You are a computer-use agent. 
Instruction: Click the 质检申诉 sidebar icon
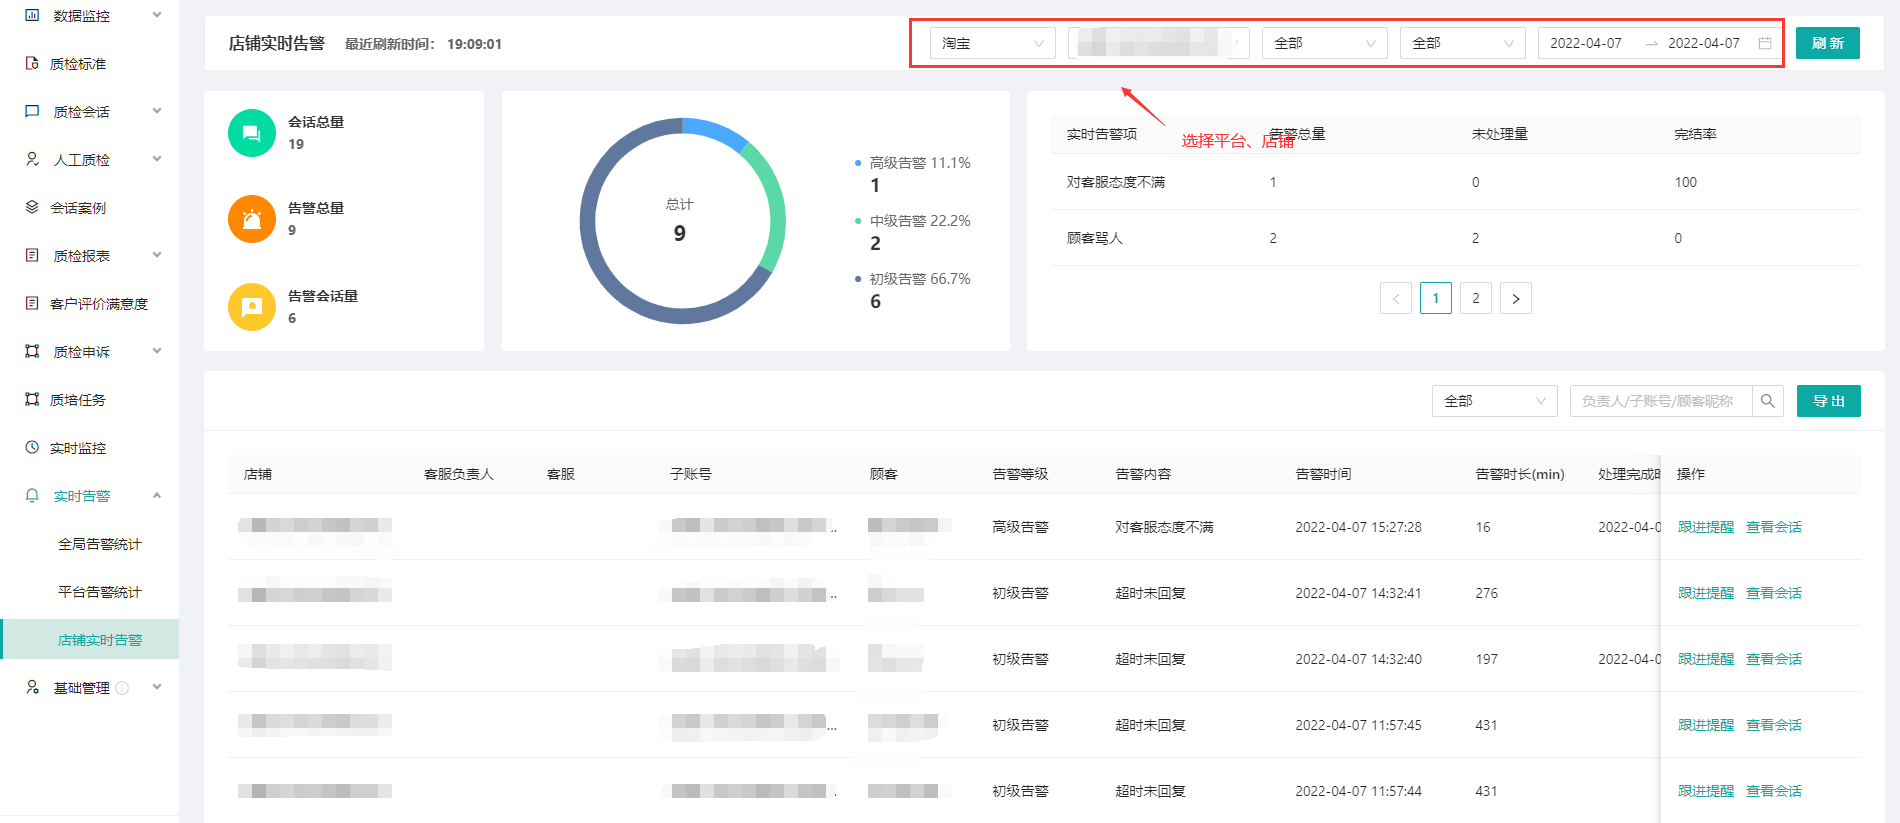click(32, 351)
